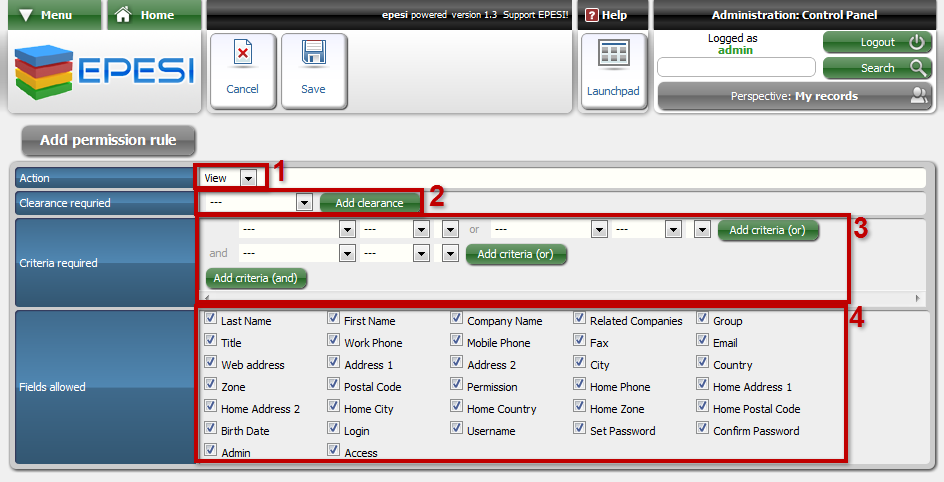
Task: Go to Home tab
Action: coord(154,15)
